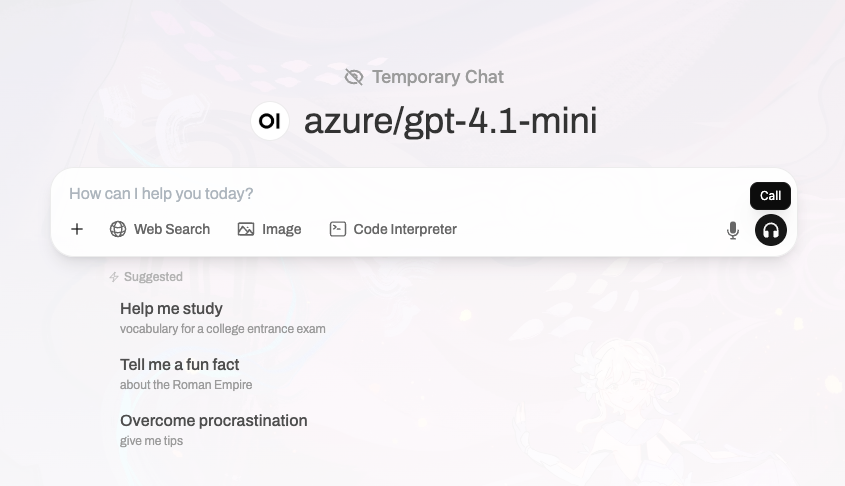
Task: Click the globe icon for Web Search
Action: pos(118,229)
